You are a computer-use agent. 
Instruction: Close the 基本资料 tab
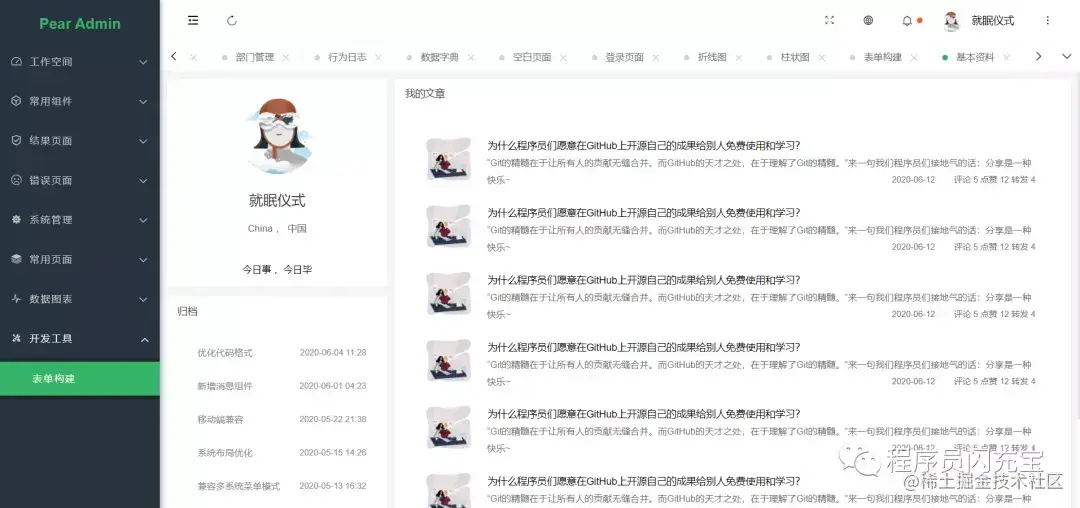tap(1007, 58)
